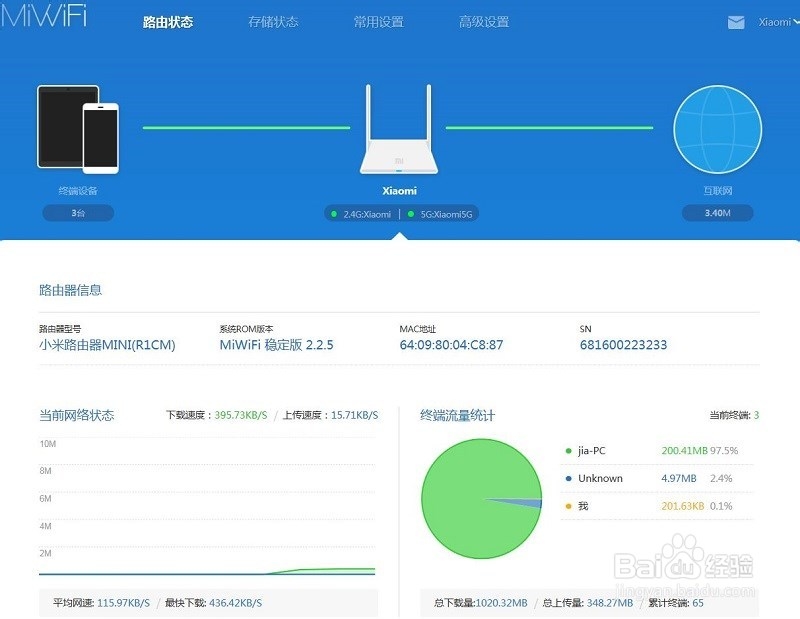Click fastest download 436.42KB/S

tap(235, 603)
